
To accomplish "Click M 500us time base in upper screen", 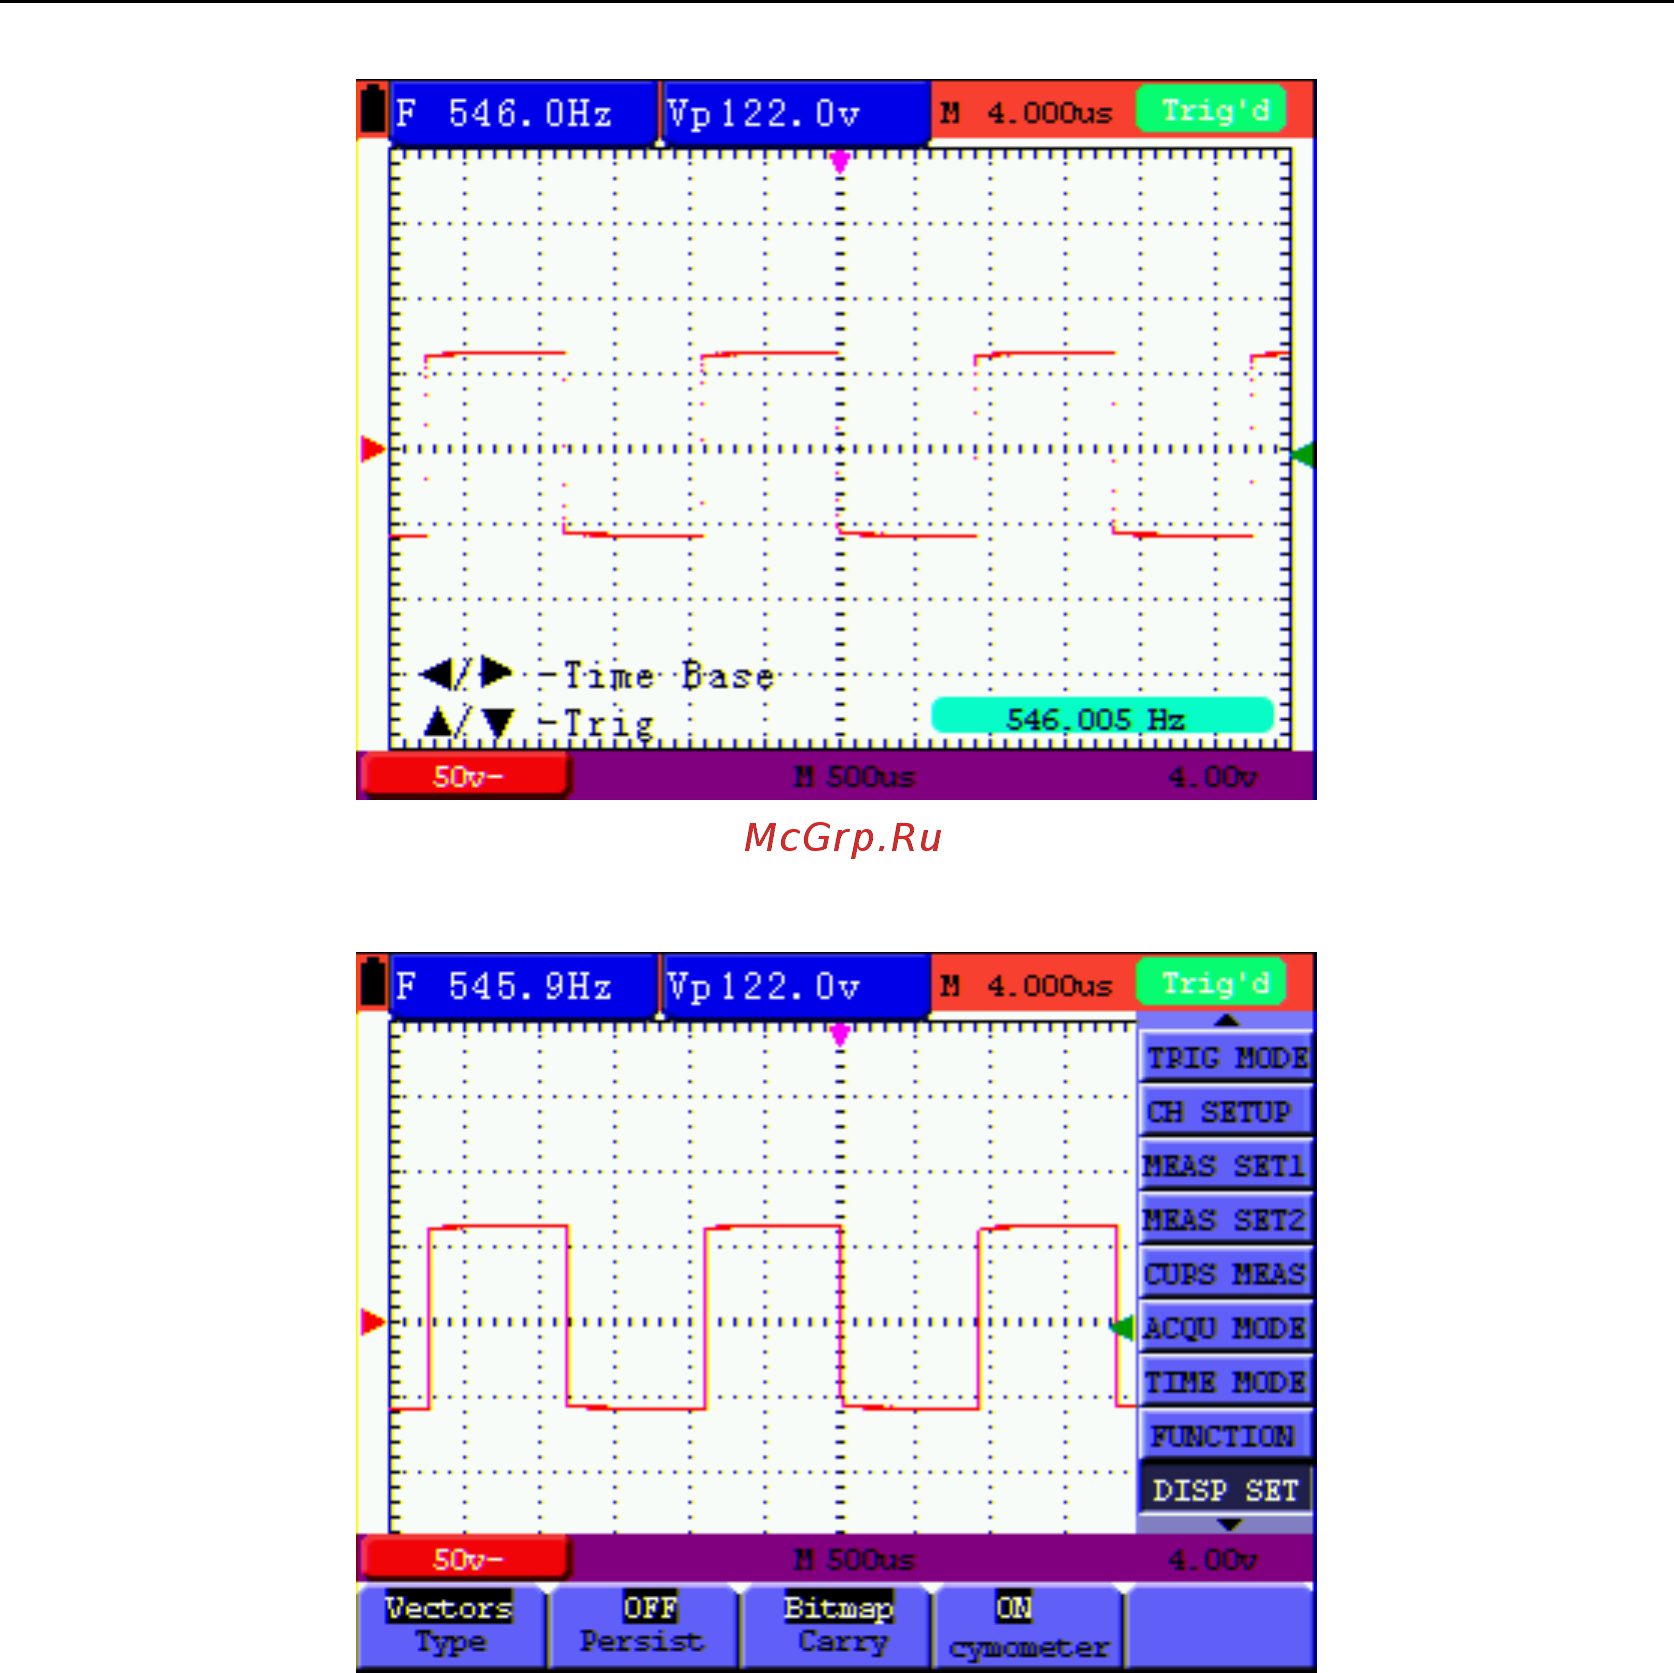I will [x=854, y=777].
